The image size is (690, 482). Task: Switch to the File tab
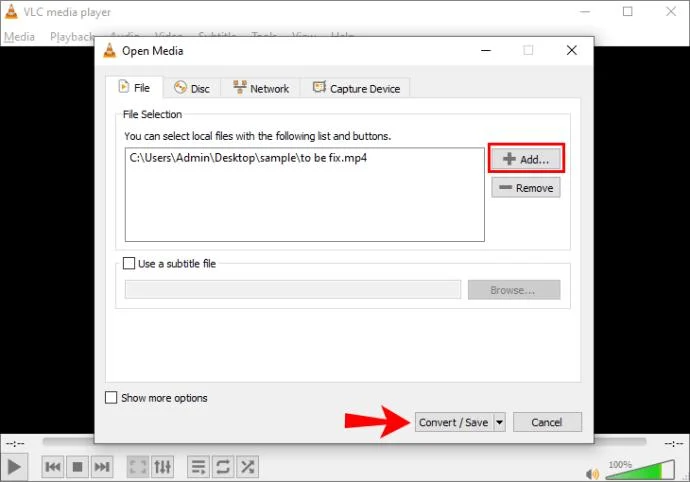pyautogui.click(x=135, y=88)
